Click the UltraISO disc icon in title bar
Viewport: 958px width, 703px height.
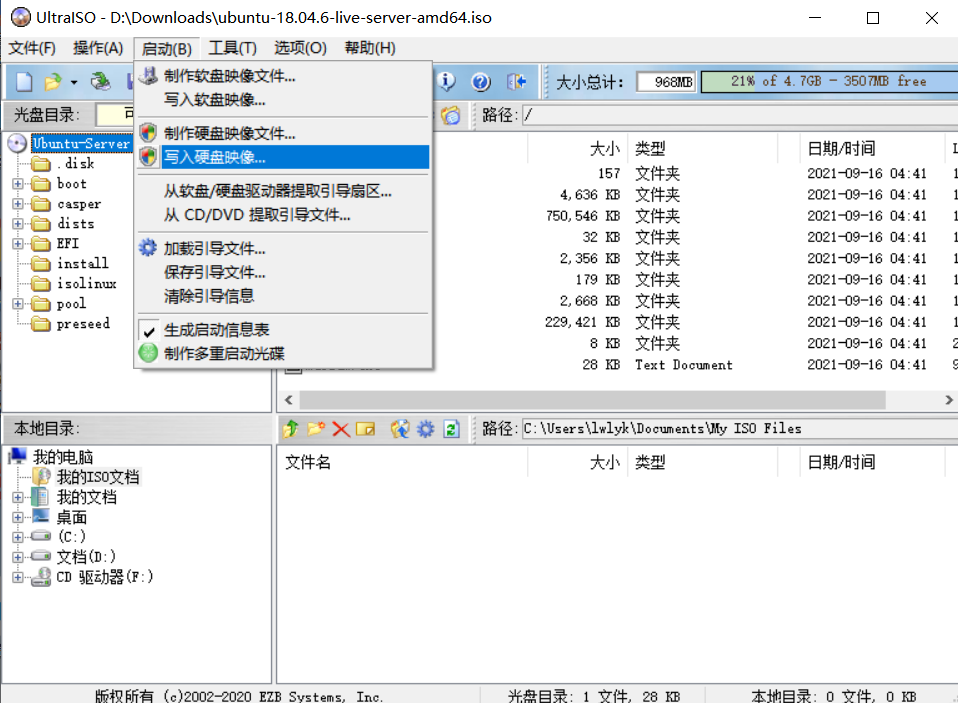[x=20, y=17]
